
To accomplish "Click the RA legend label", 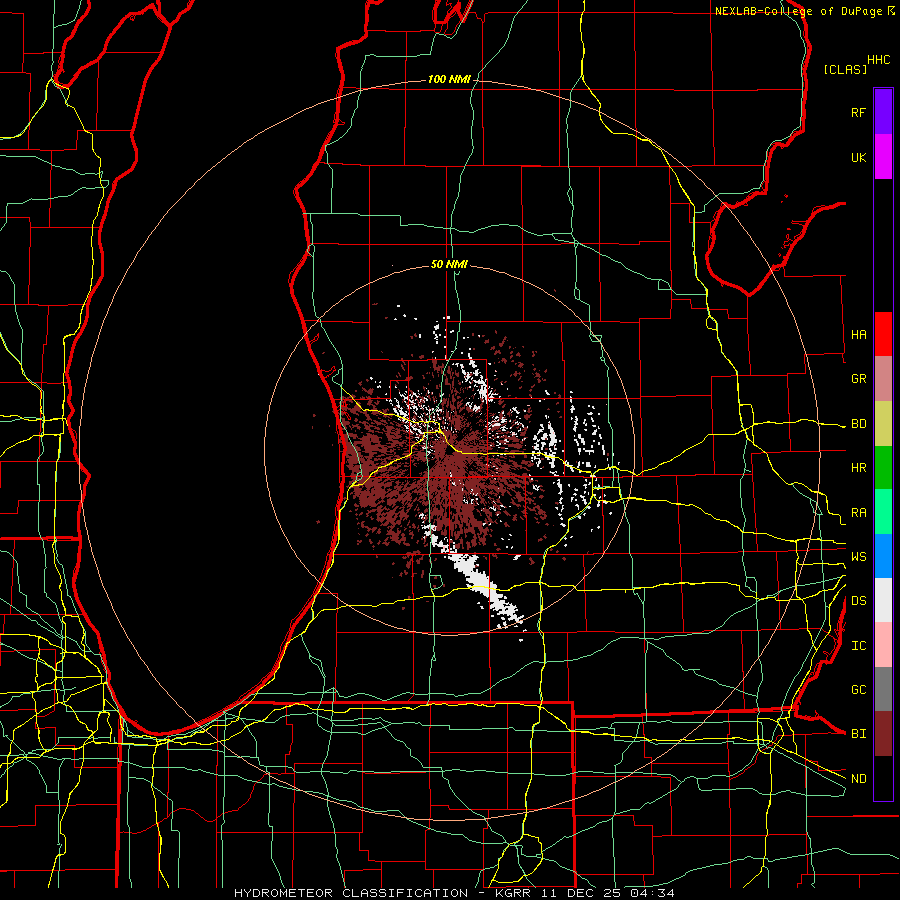I will pyautogui.click(x=858, y=512).
